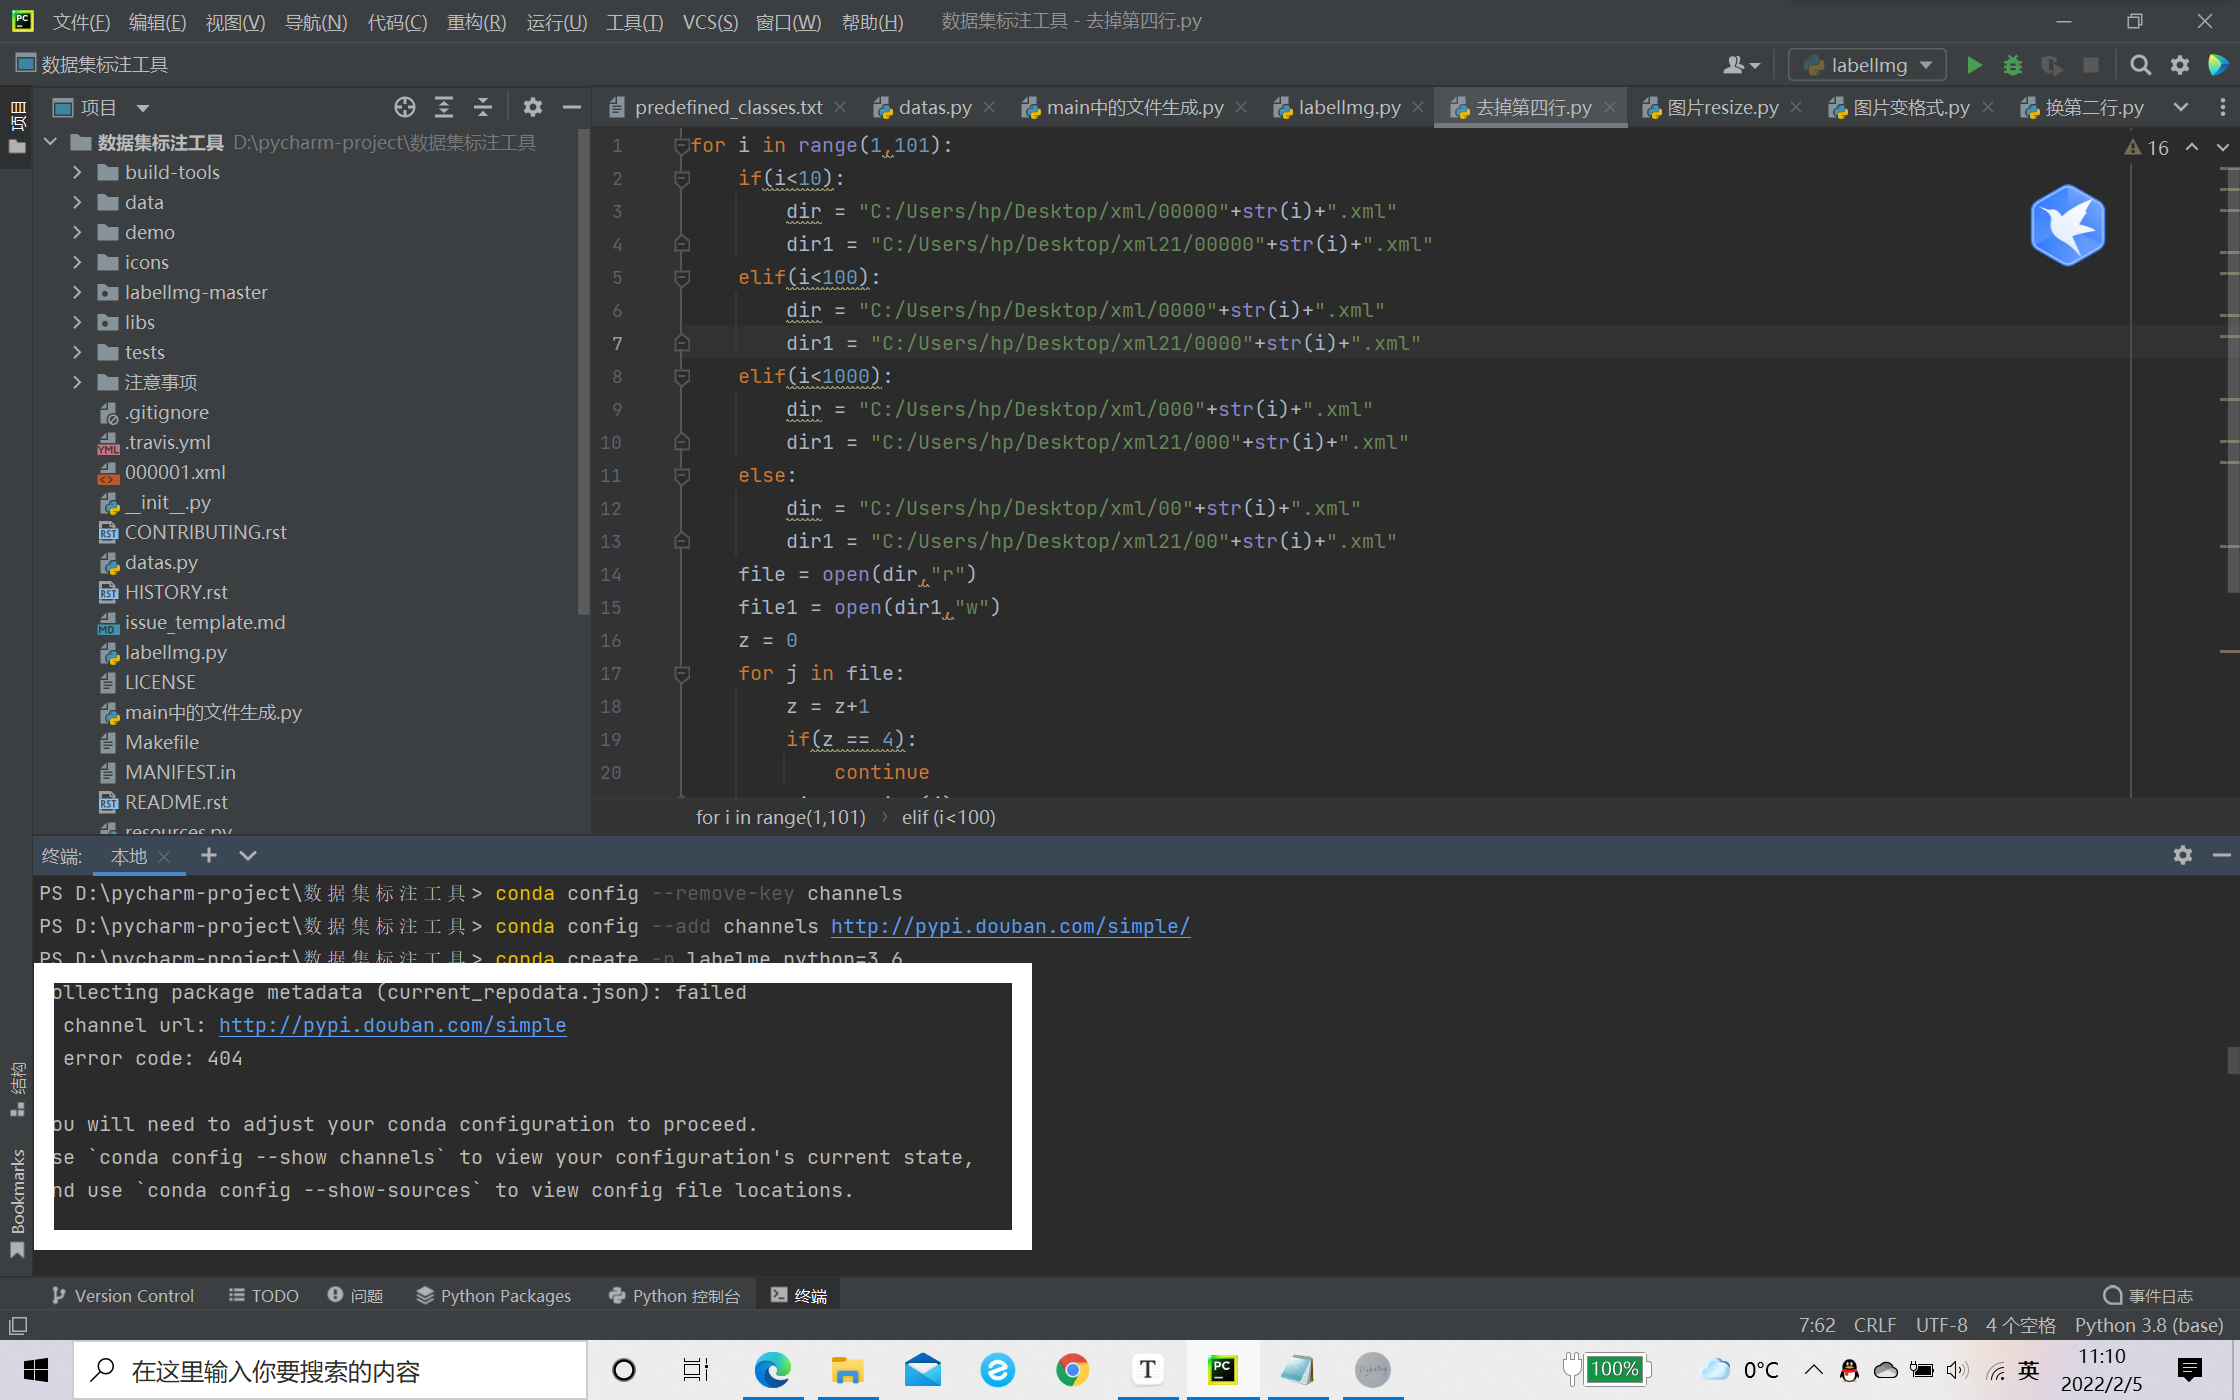Expand the build-tools folder
Image resolution: width=2240 pixels, height=1400 pixels.
pos(77,172)
